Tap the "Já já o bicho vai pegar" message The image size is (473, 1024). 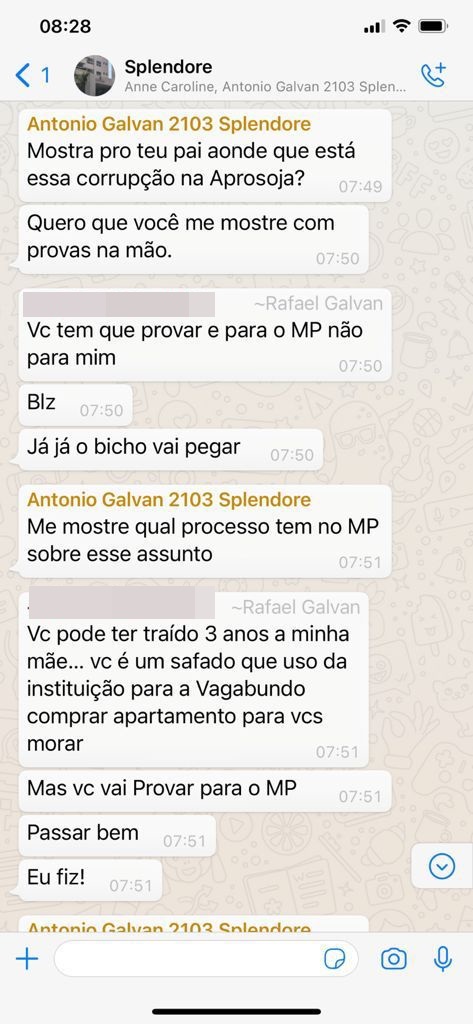tap(171, 449)
